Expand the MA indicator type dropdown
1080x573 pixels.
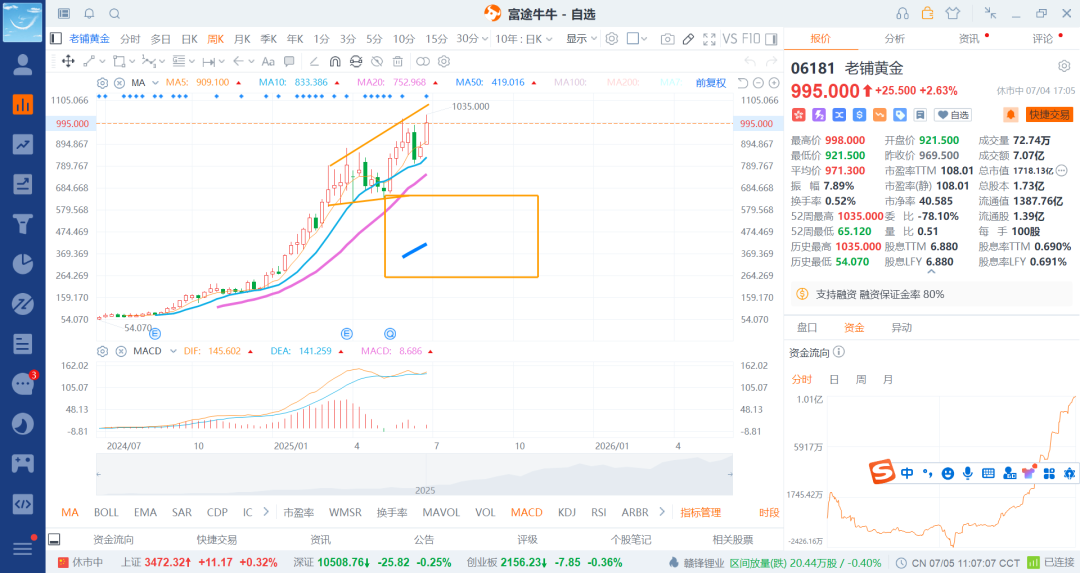(156, 83)
